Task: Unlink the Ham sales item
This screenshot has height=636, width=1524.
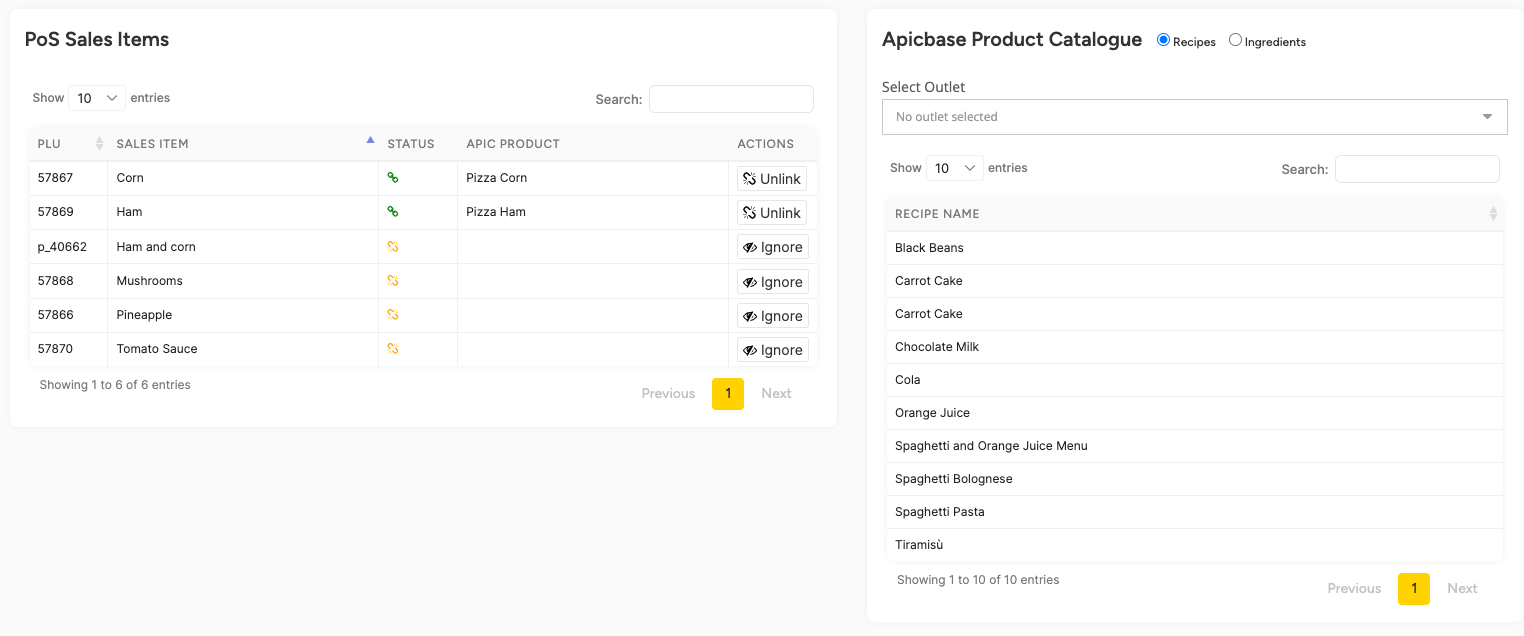Action: tap(772, 213)
